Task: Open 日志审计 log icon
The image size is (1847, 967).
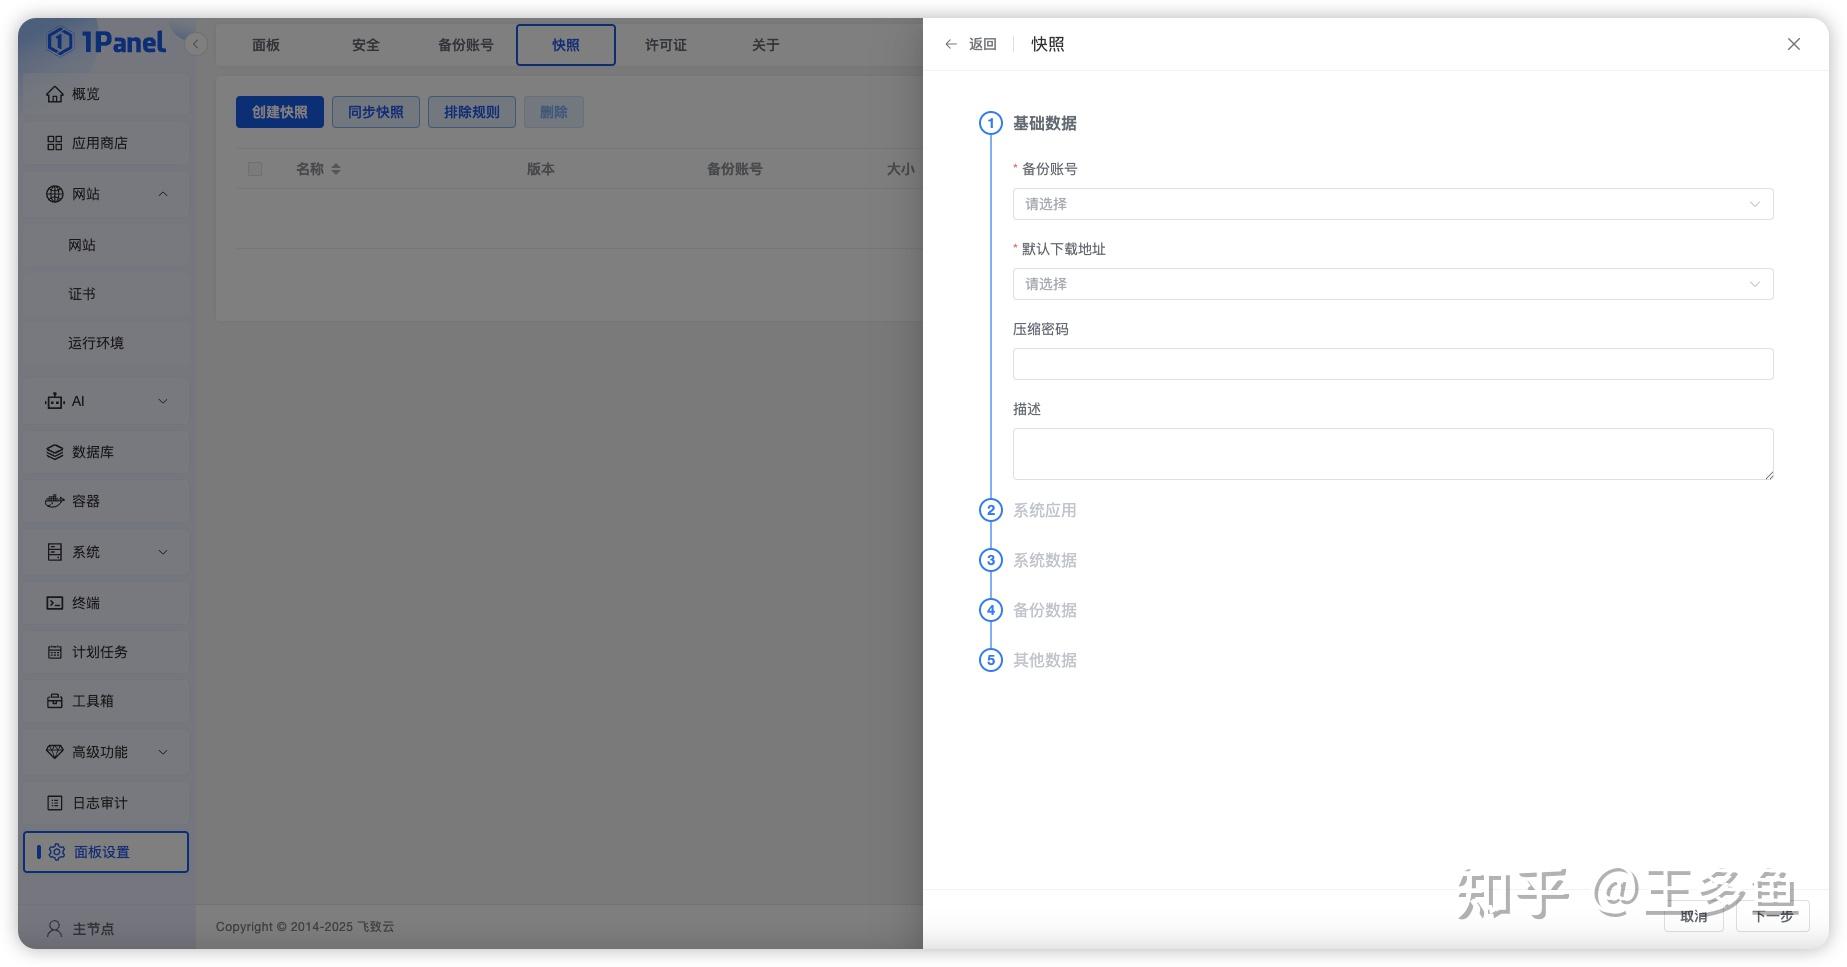Action: tap(55, 803)
